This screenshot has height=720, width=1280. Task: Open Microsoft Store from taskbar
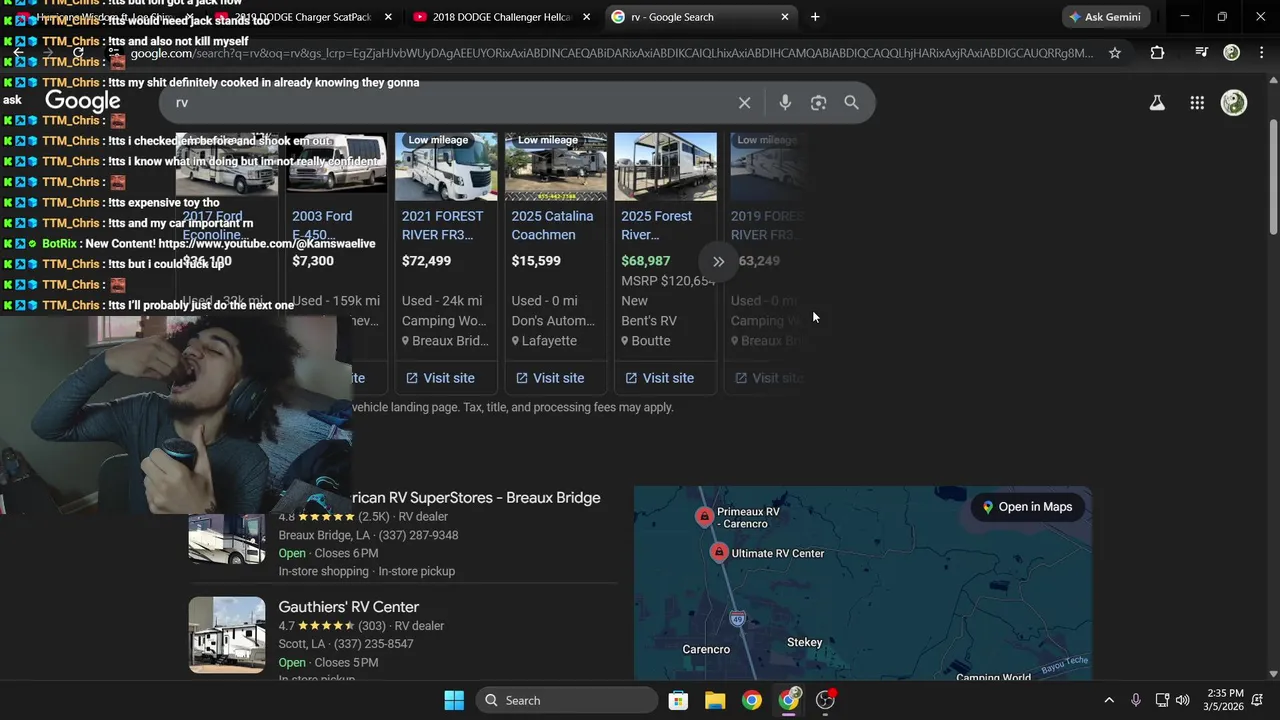point(678,700)
